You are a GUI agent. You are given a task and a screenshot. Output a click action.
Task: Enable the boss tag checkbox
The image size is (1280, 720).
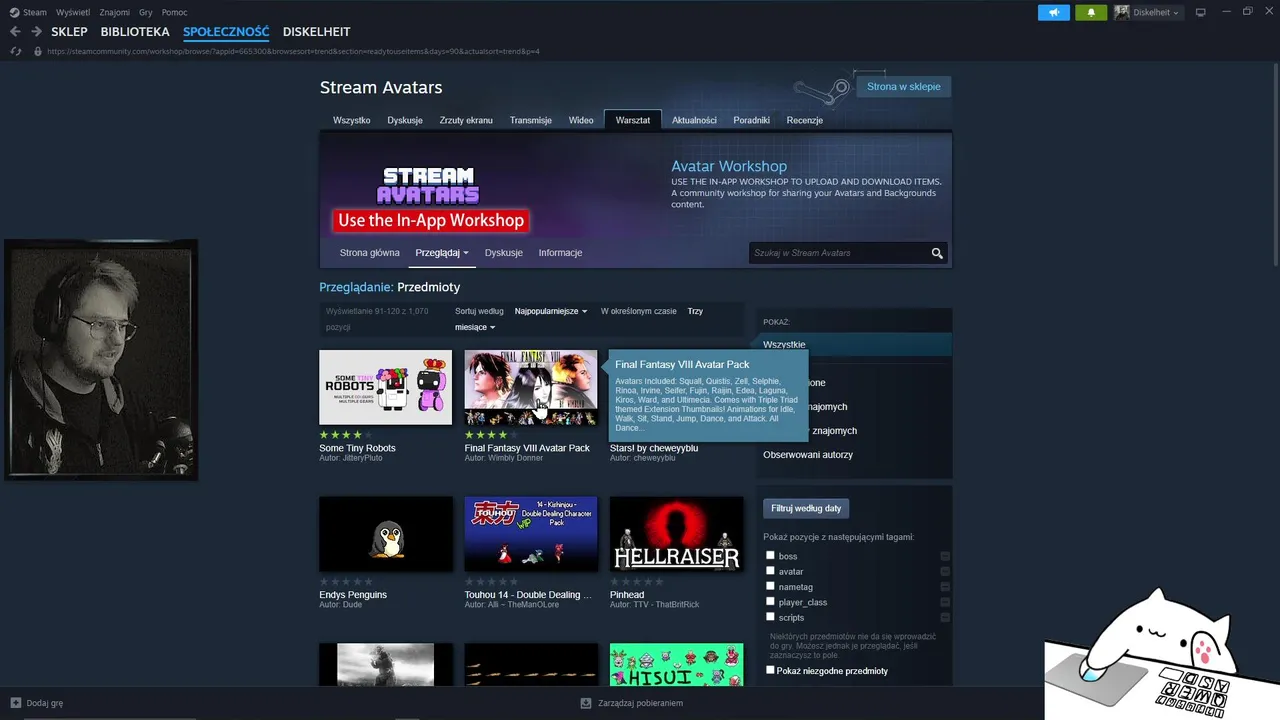point(770,555)
